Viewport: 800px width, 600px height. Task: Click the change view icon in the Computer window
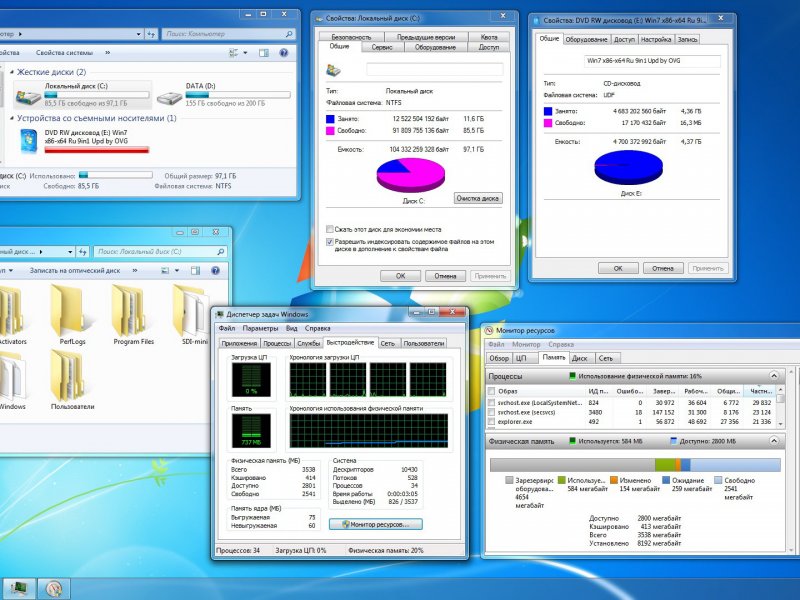click(234, 53)
